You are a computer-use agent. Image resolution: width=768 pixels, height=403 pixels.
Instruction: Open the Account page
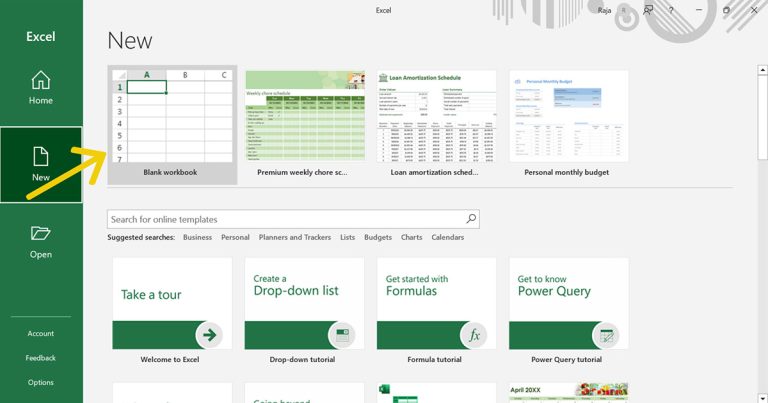[x=41, y=334]
